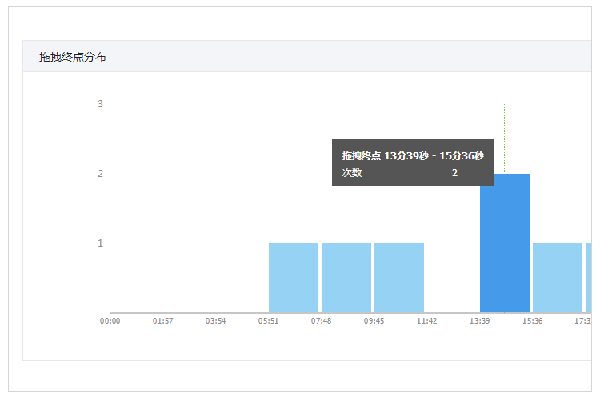
Task: Click the 11:42 x-axis label
Action: (427, 321)
